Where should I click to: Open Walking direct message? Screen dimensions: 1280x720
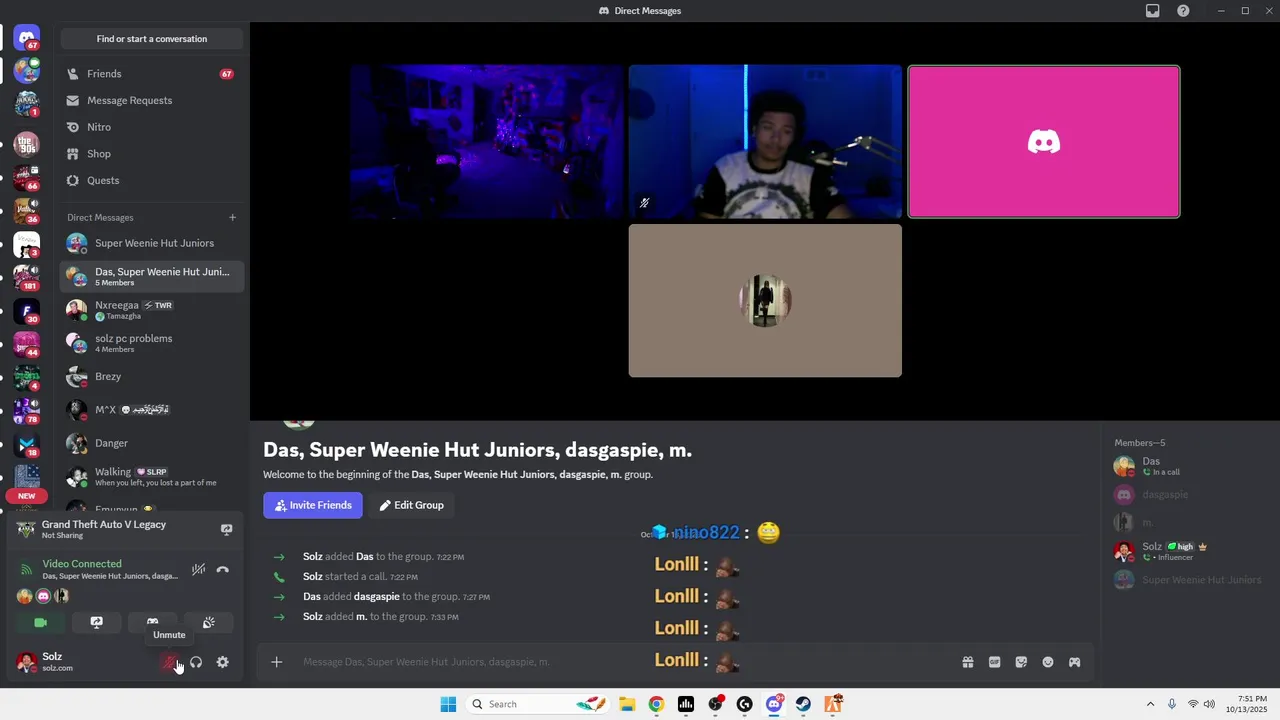[152, 476]
